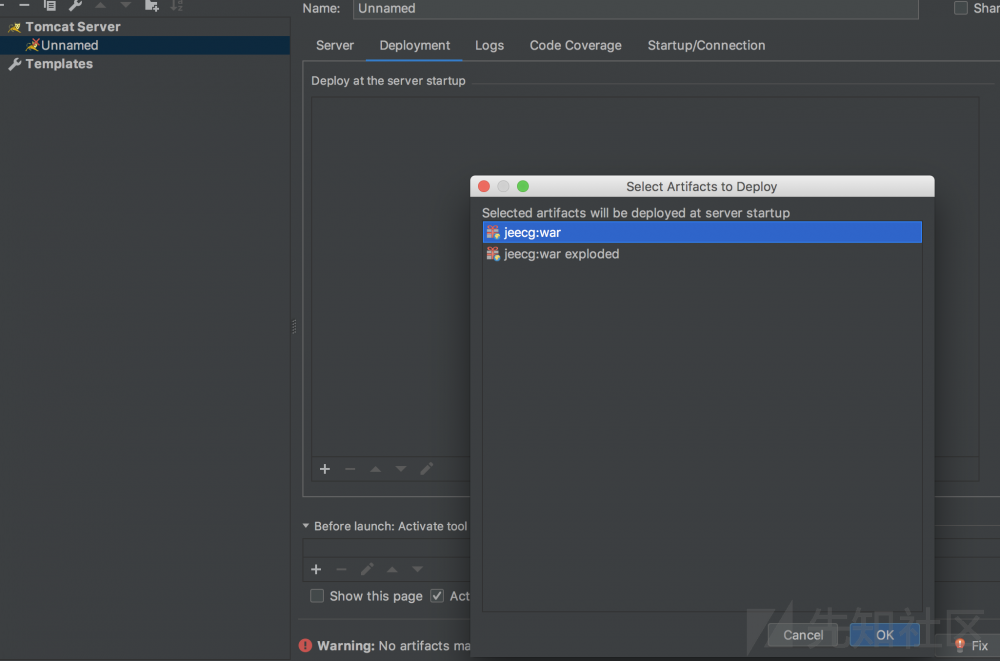The height and width of the screenshot is (661, 1000).
Task: Uncheck the Activate tool window checkbox
Action: click(x=437, y=596)
